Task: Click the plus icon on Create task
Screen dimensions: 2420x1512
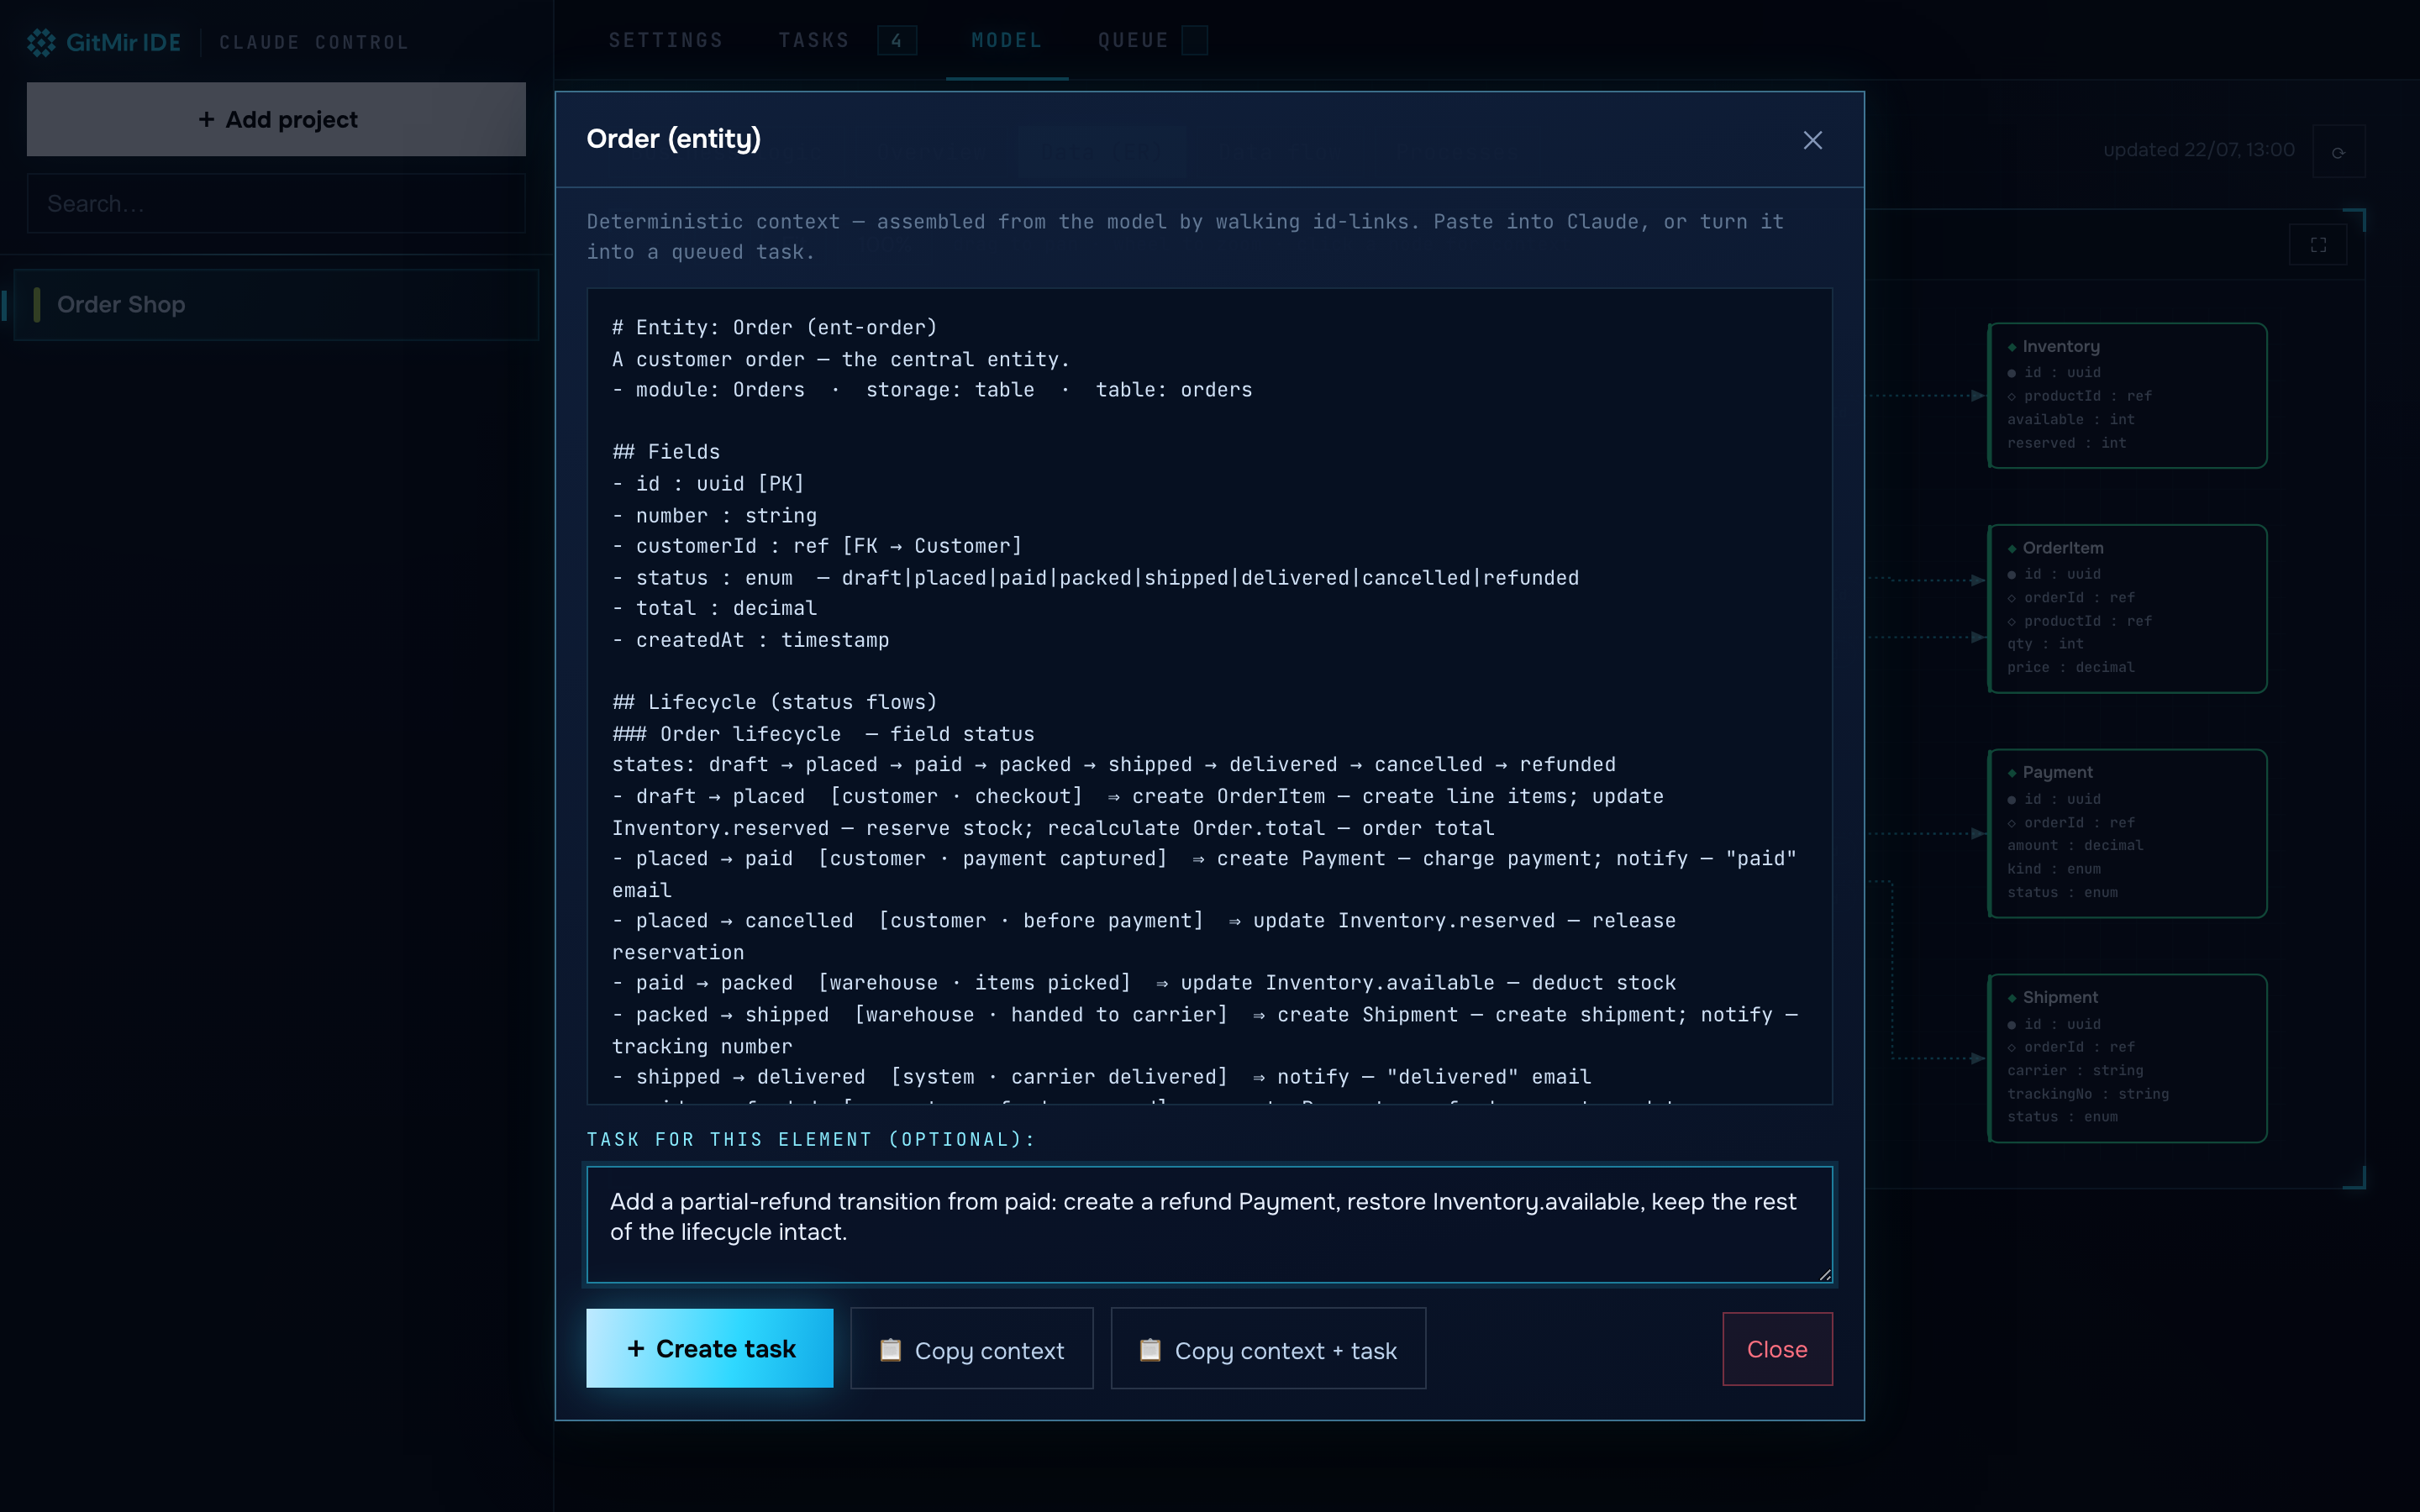Action: (636, 1348)
